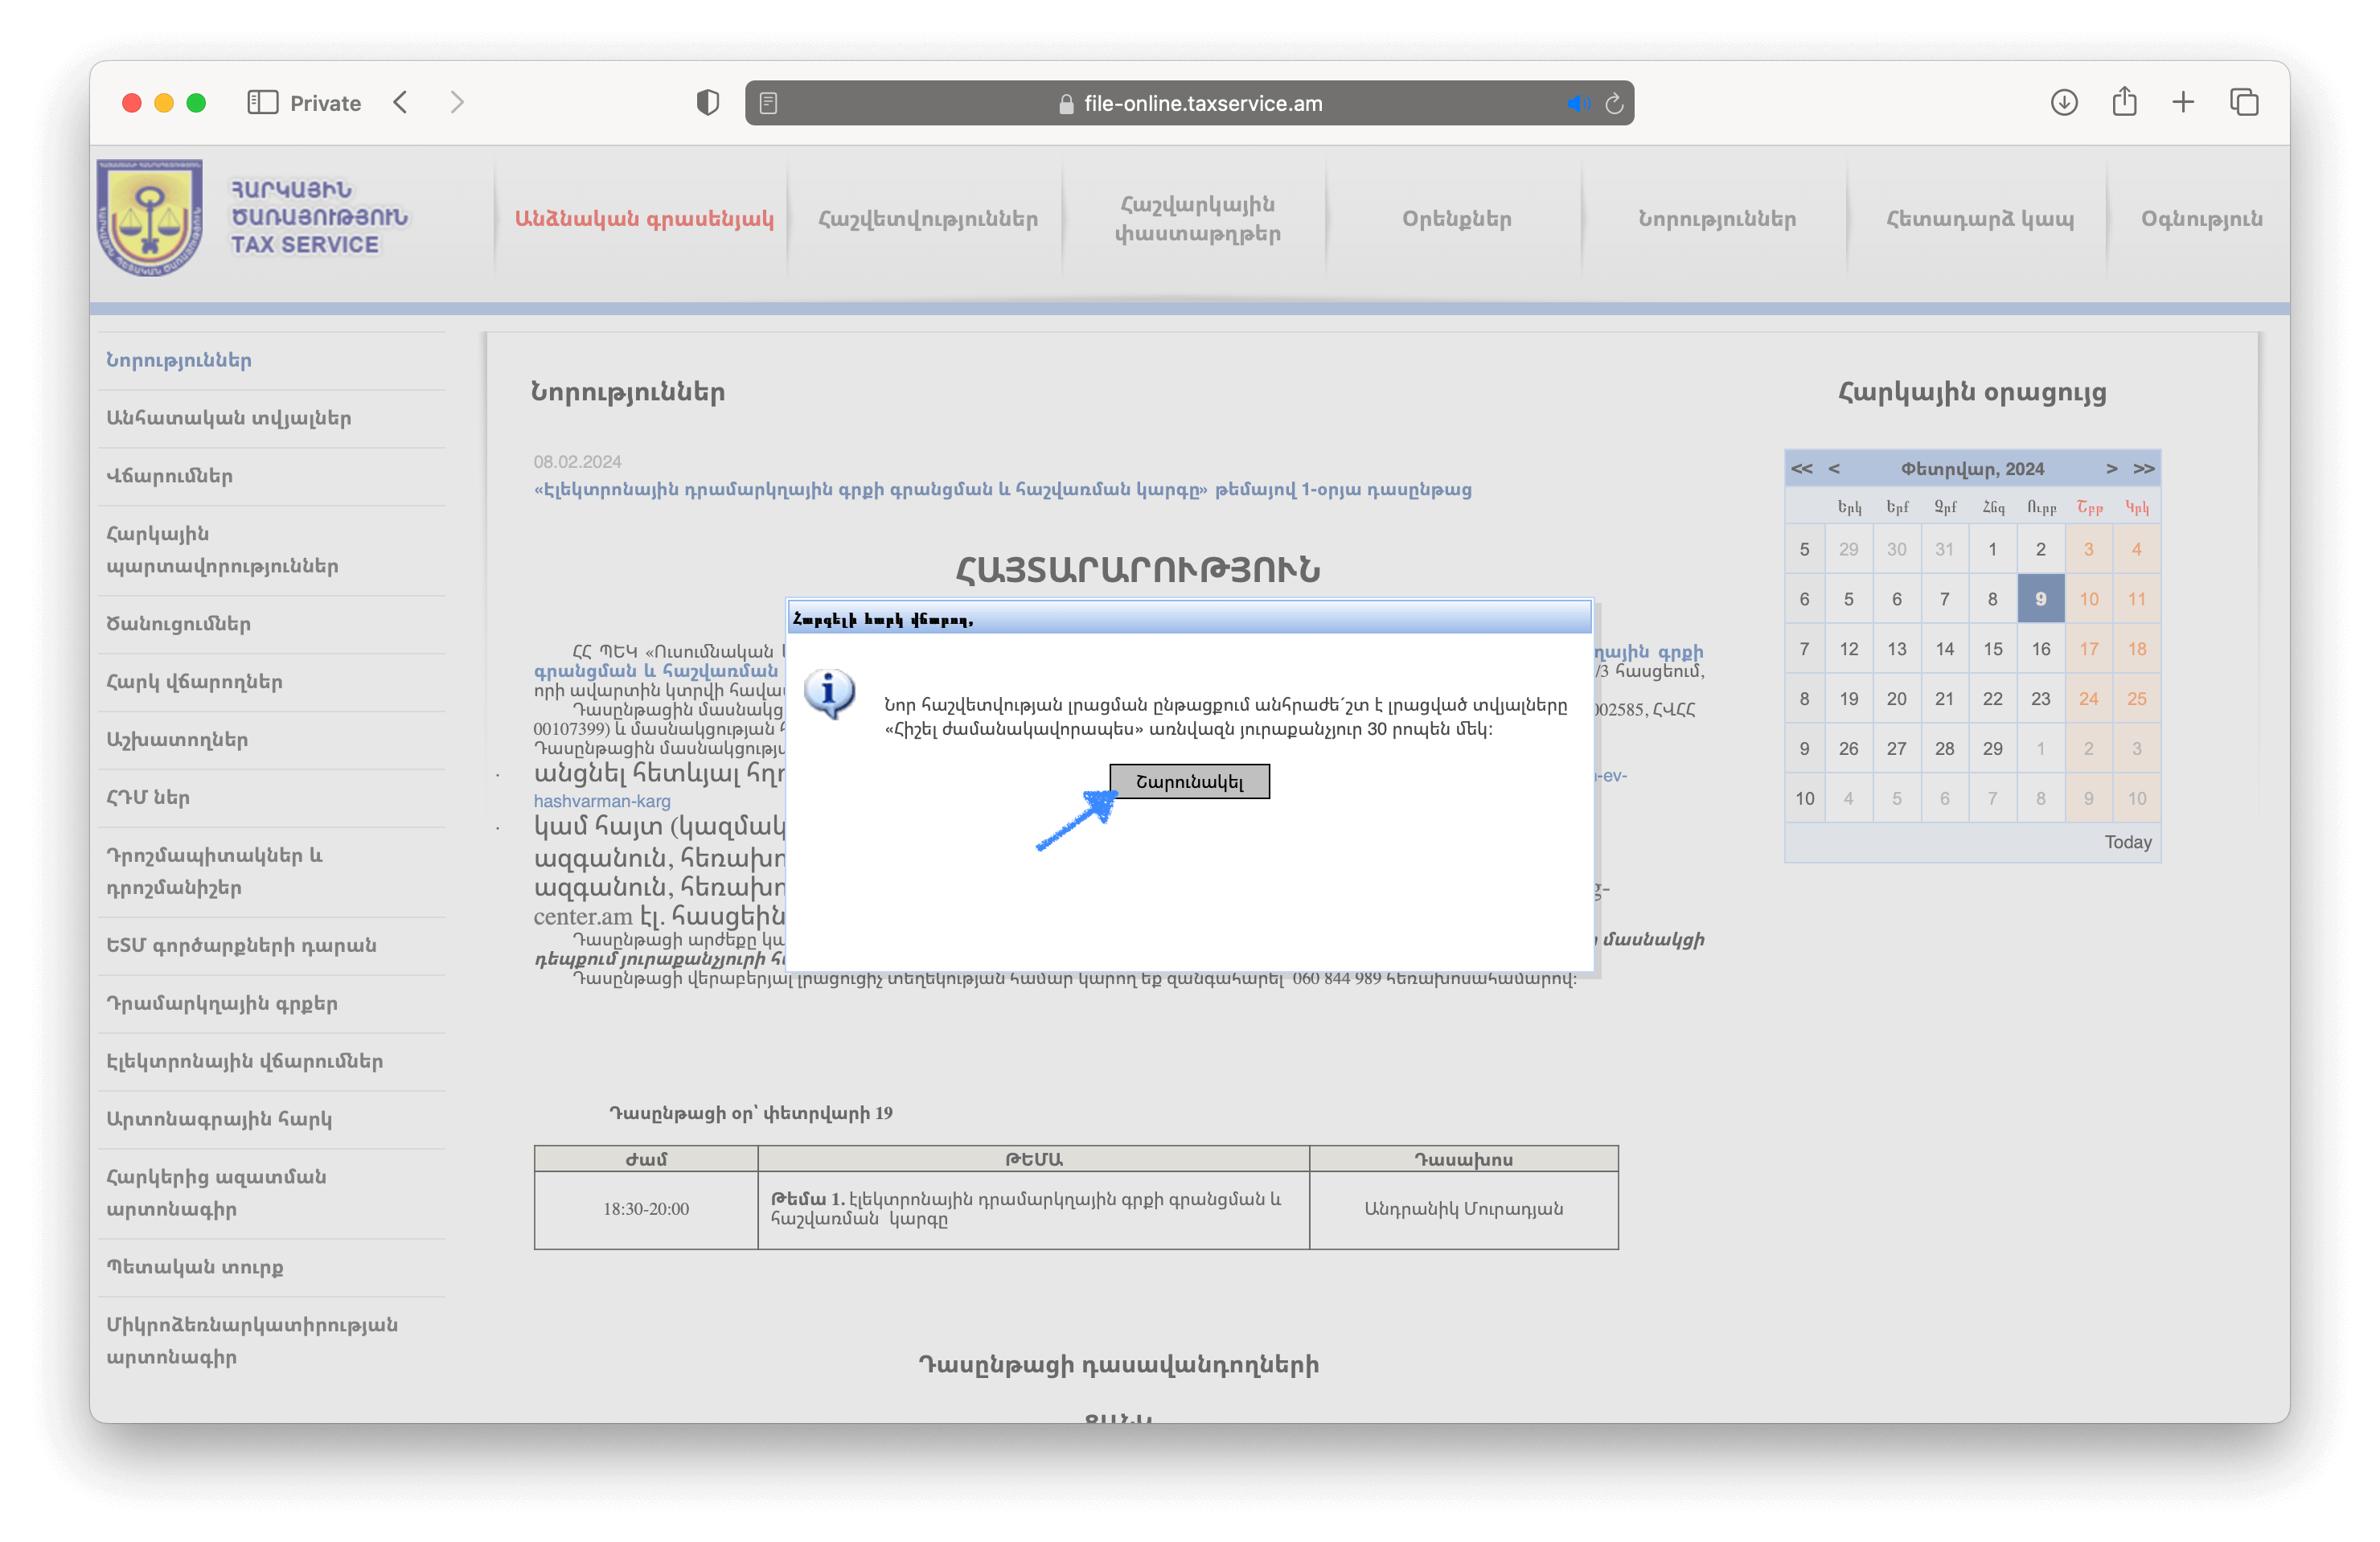
Task: Open the hashvarman-karg link
Action: (602, 801)
